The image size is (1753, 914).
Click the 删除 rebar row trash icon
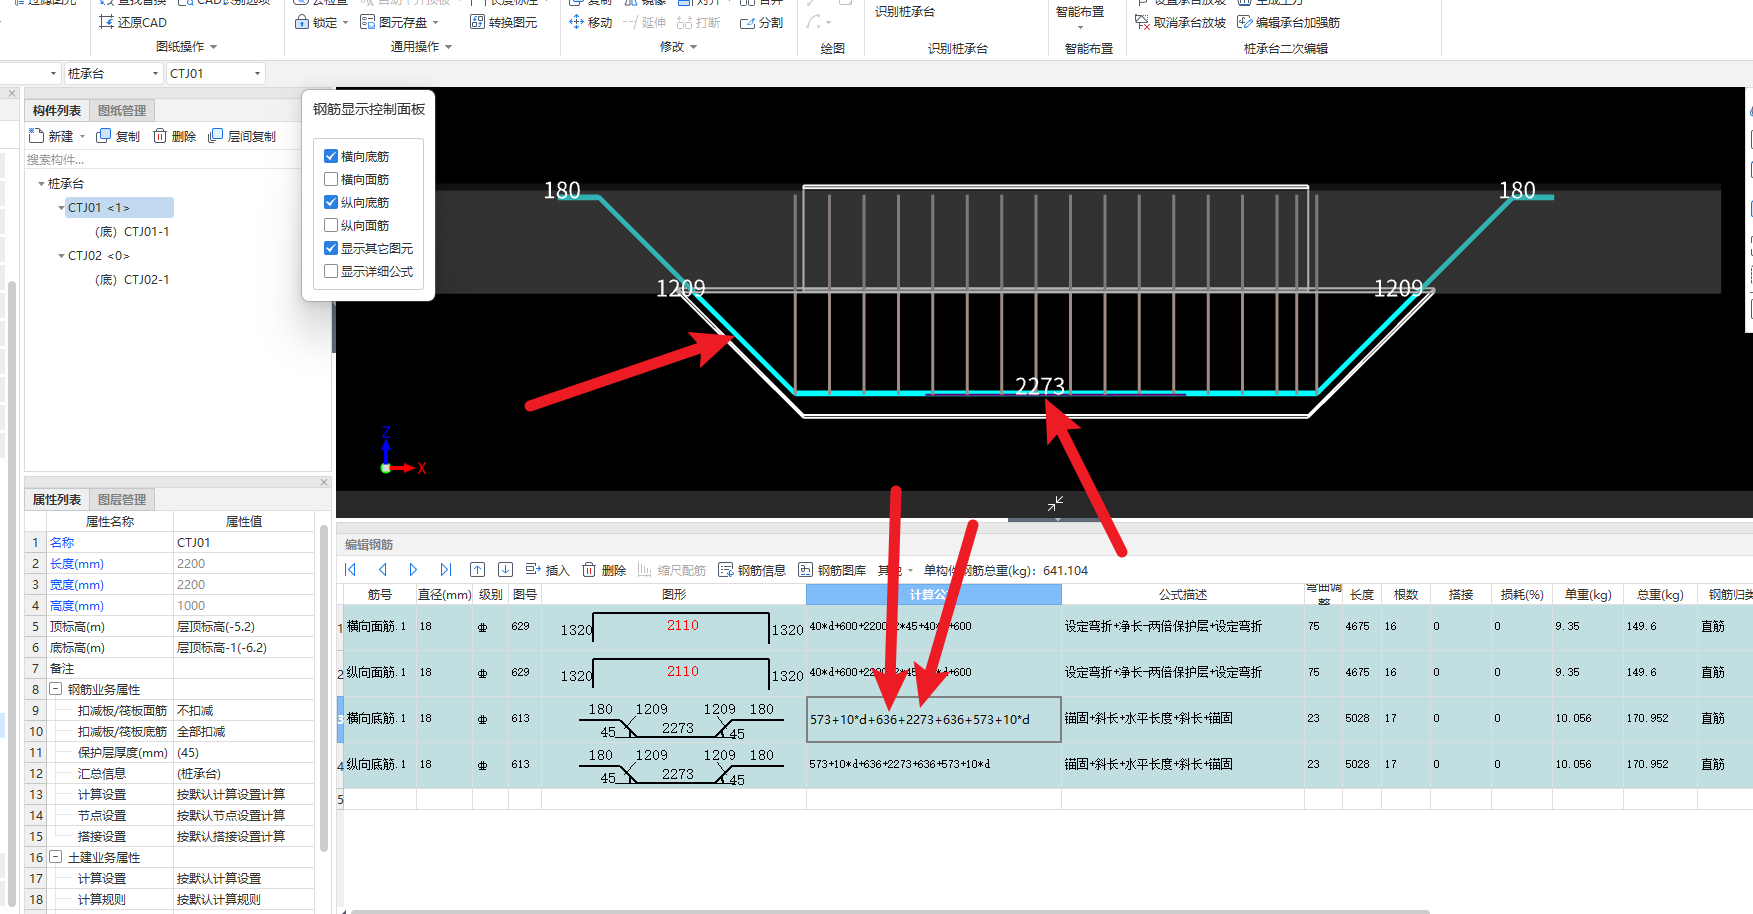[589, 570]
